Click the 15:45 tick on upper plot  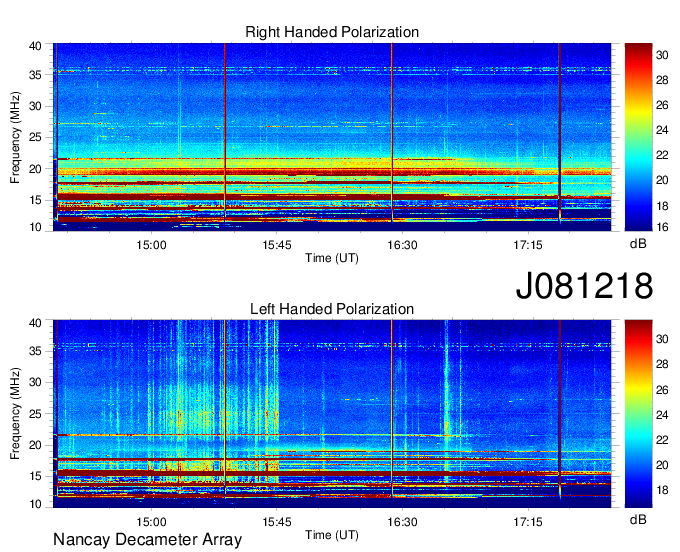coord(277,245)
